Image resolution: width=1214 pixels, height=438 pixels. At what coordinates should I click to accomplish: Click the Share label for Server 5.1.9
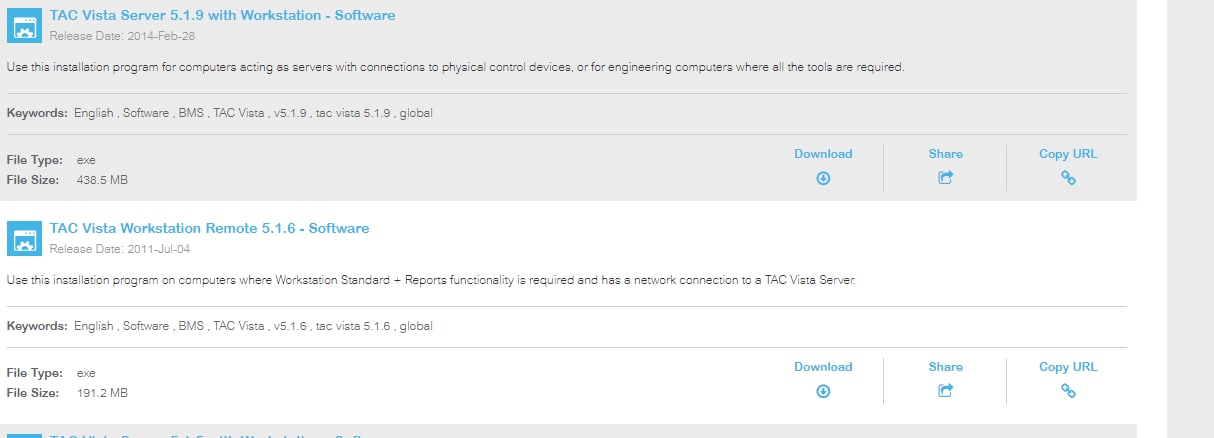(x=945, y=154)
